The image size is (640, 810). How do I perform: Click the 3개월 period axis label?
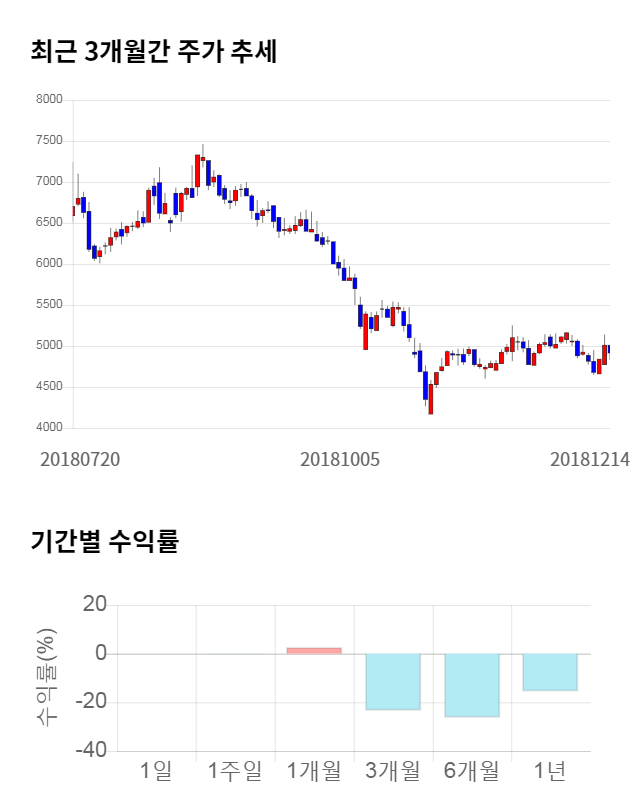click(x=393, y=771)
